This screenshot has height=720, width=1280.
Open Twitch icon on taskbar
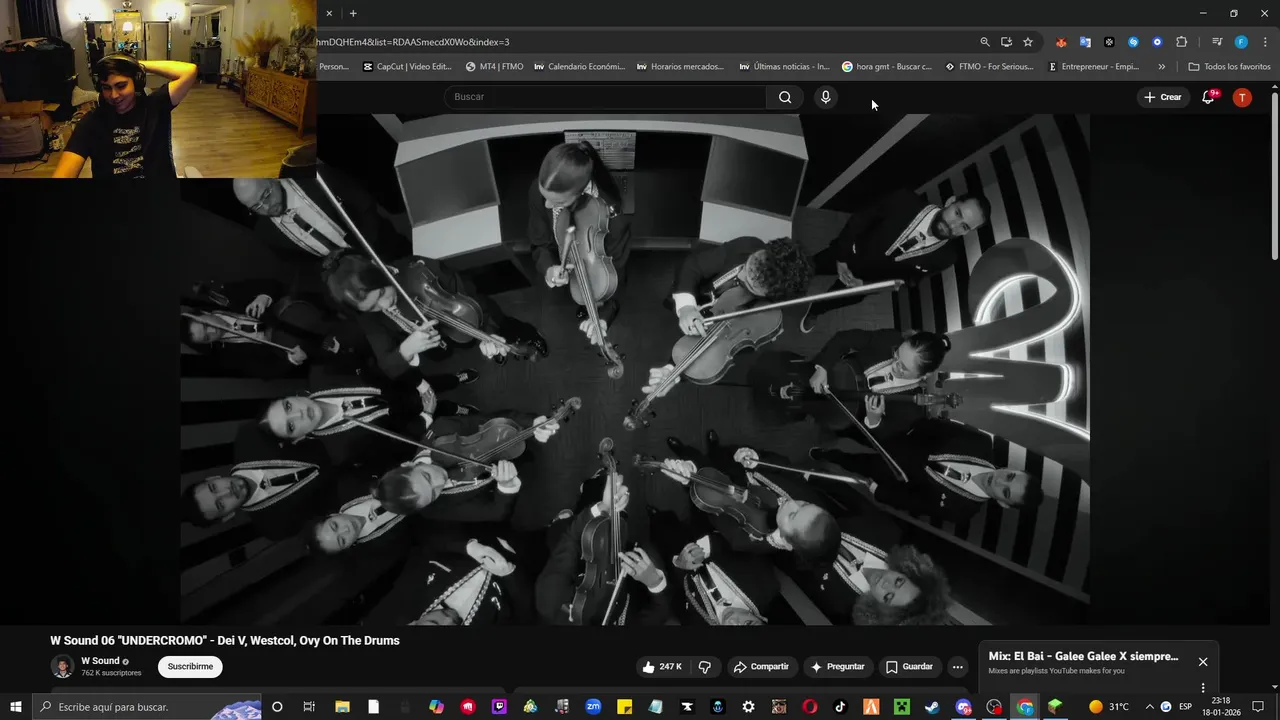(x=499, y=707)
